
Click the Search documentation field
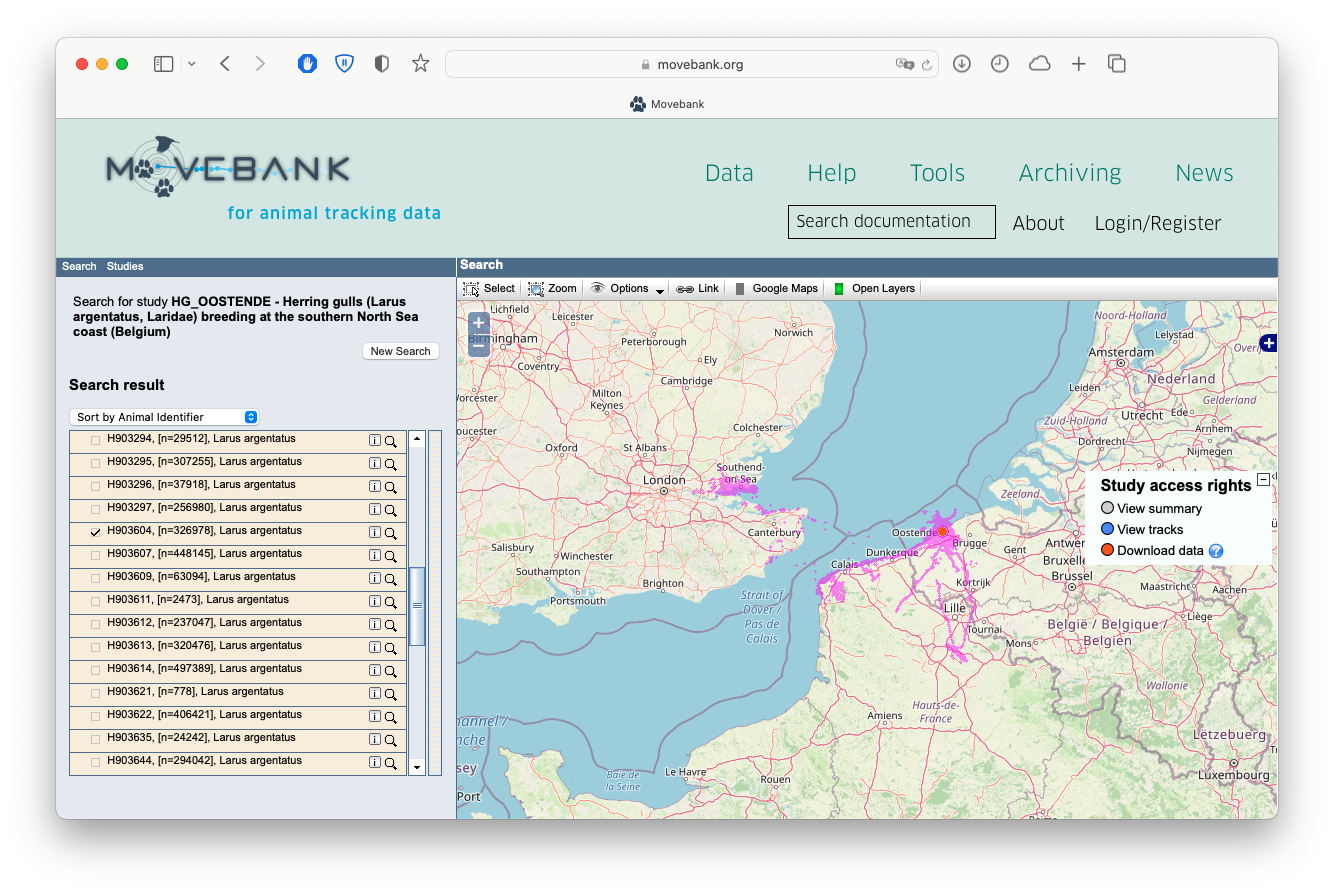(892, 222)
